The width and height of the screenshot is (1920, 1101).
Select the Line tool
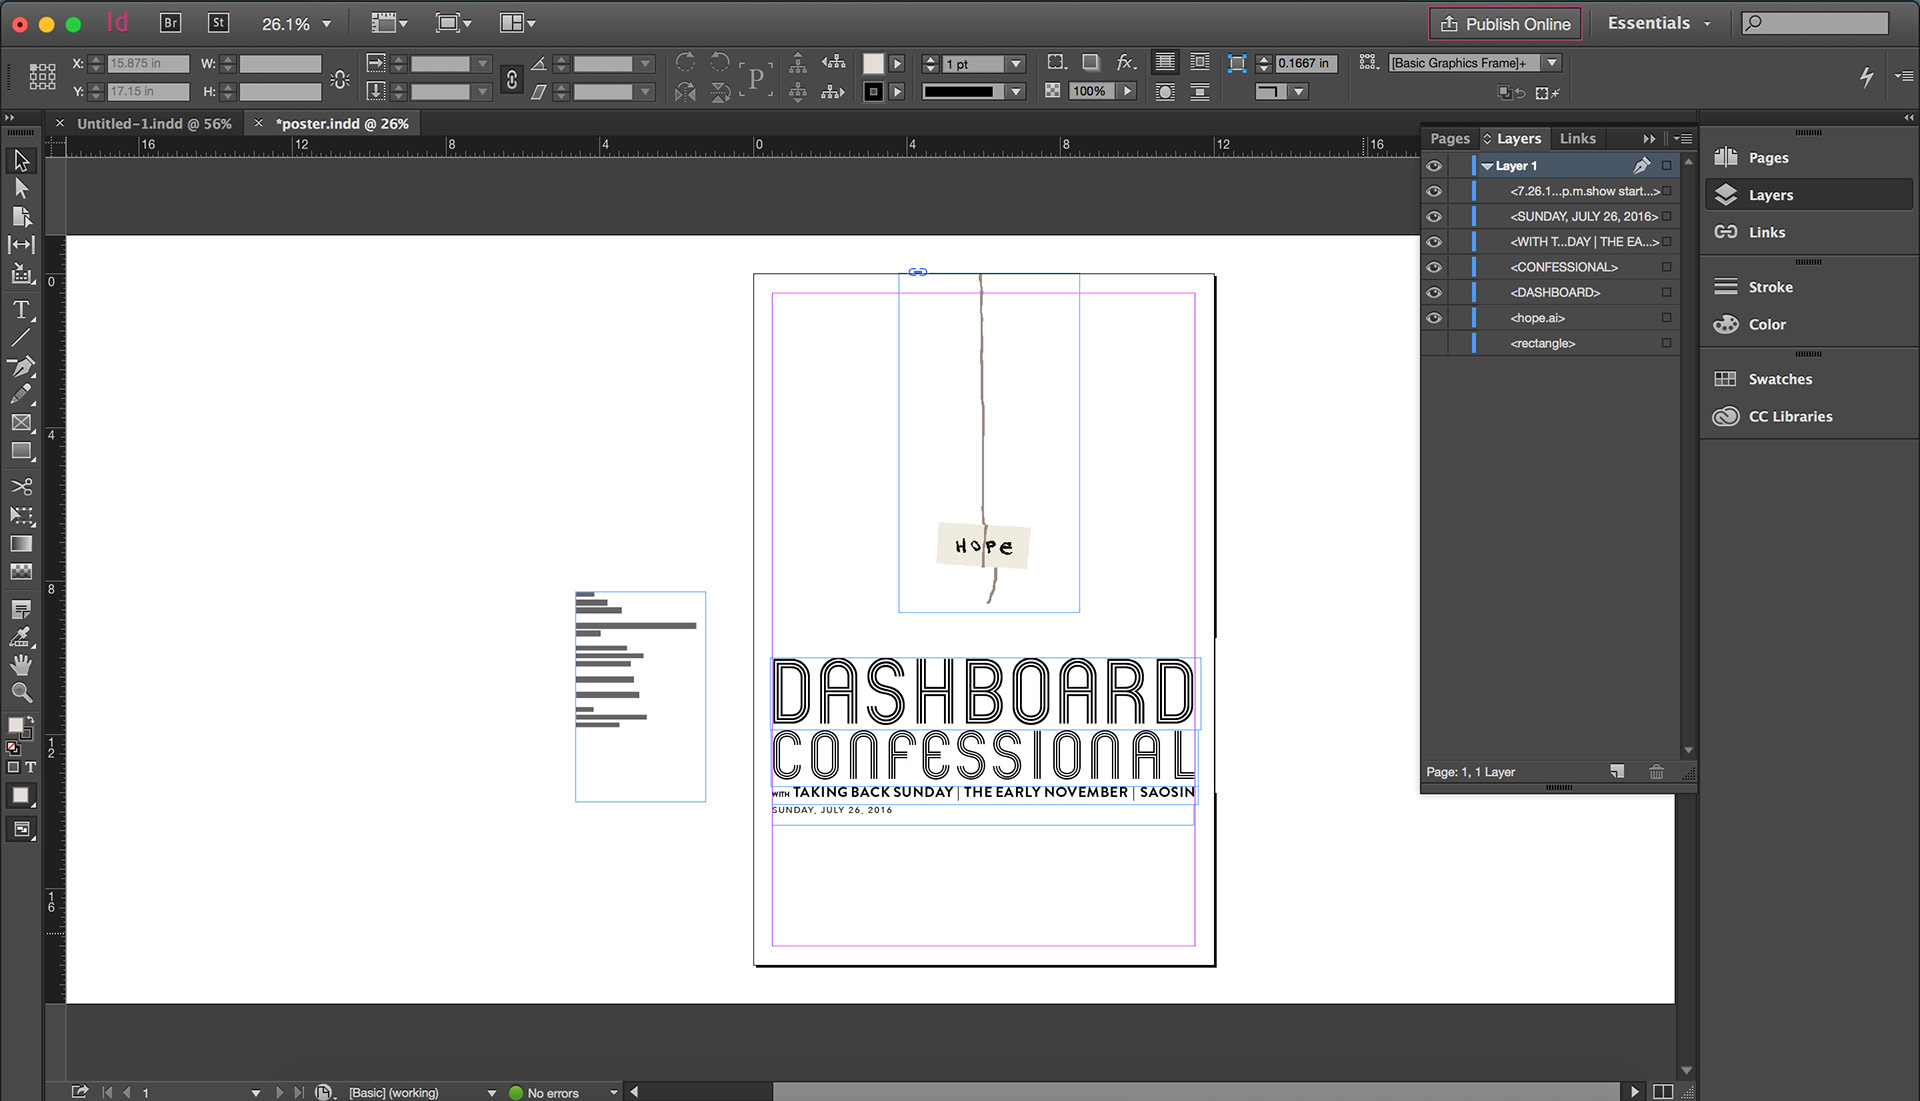21,338
